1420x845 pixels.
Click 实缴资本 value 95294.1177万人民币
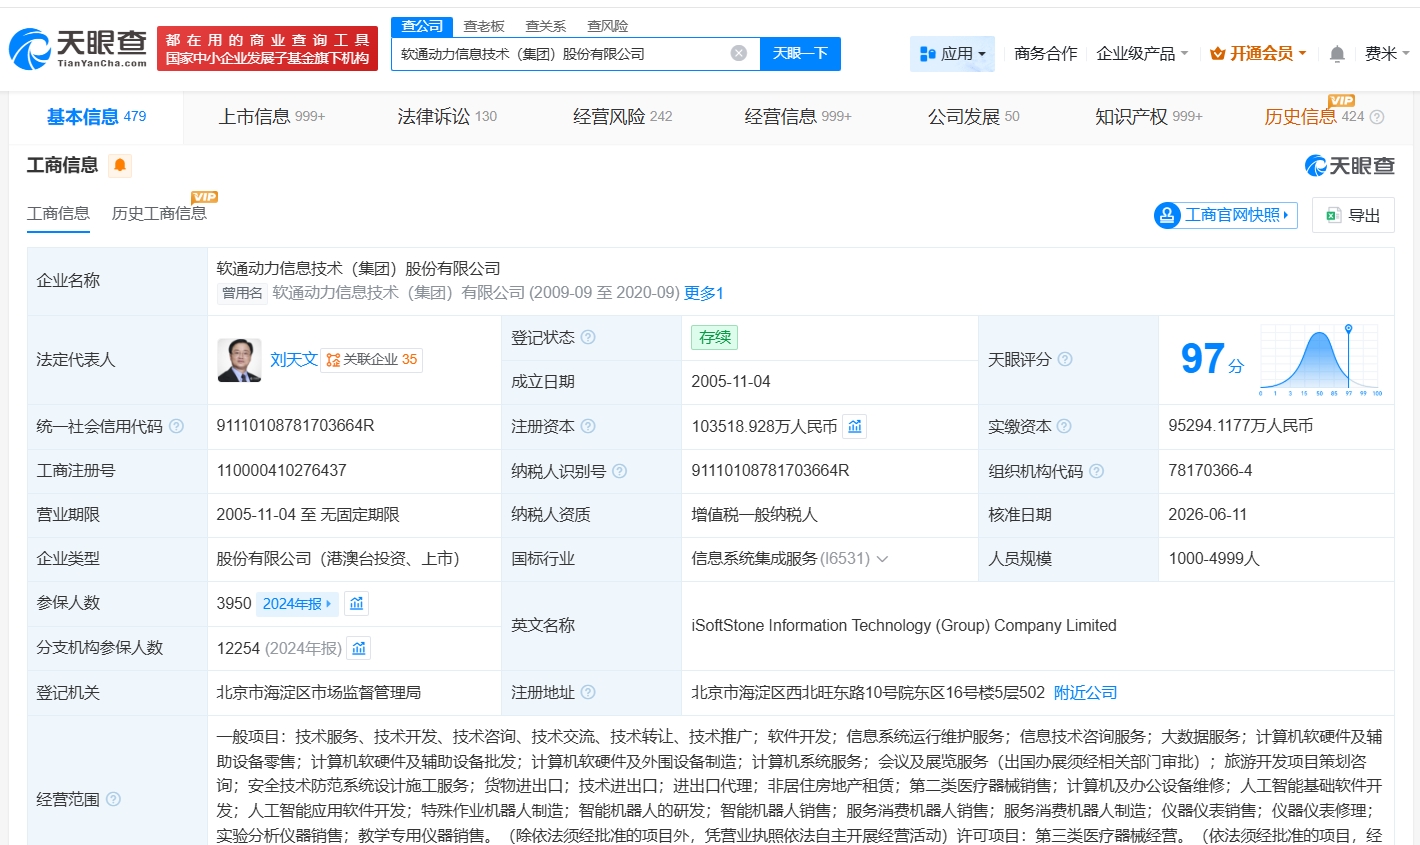(1241, 426)
